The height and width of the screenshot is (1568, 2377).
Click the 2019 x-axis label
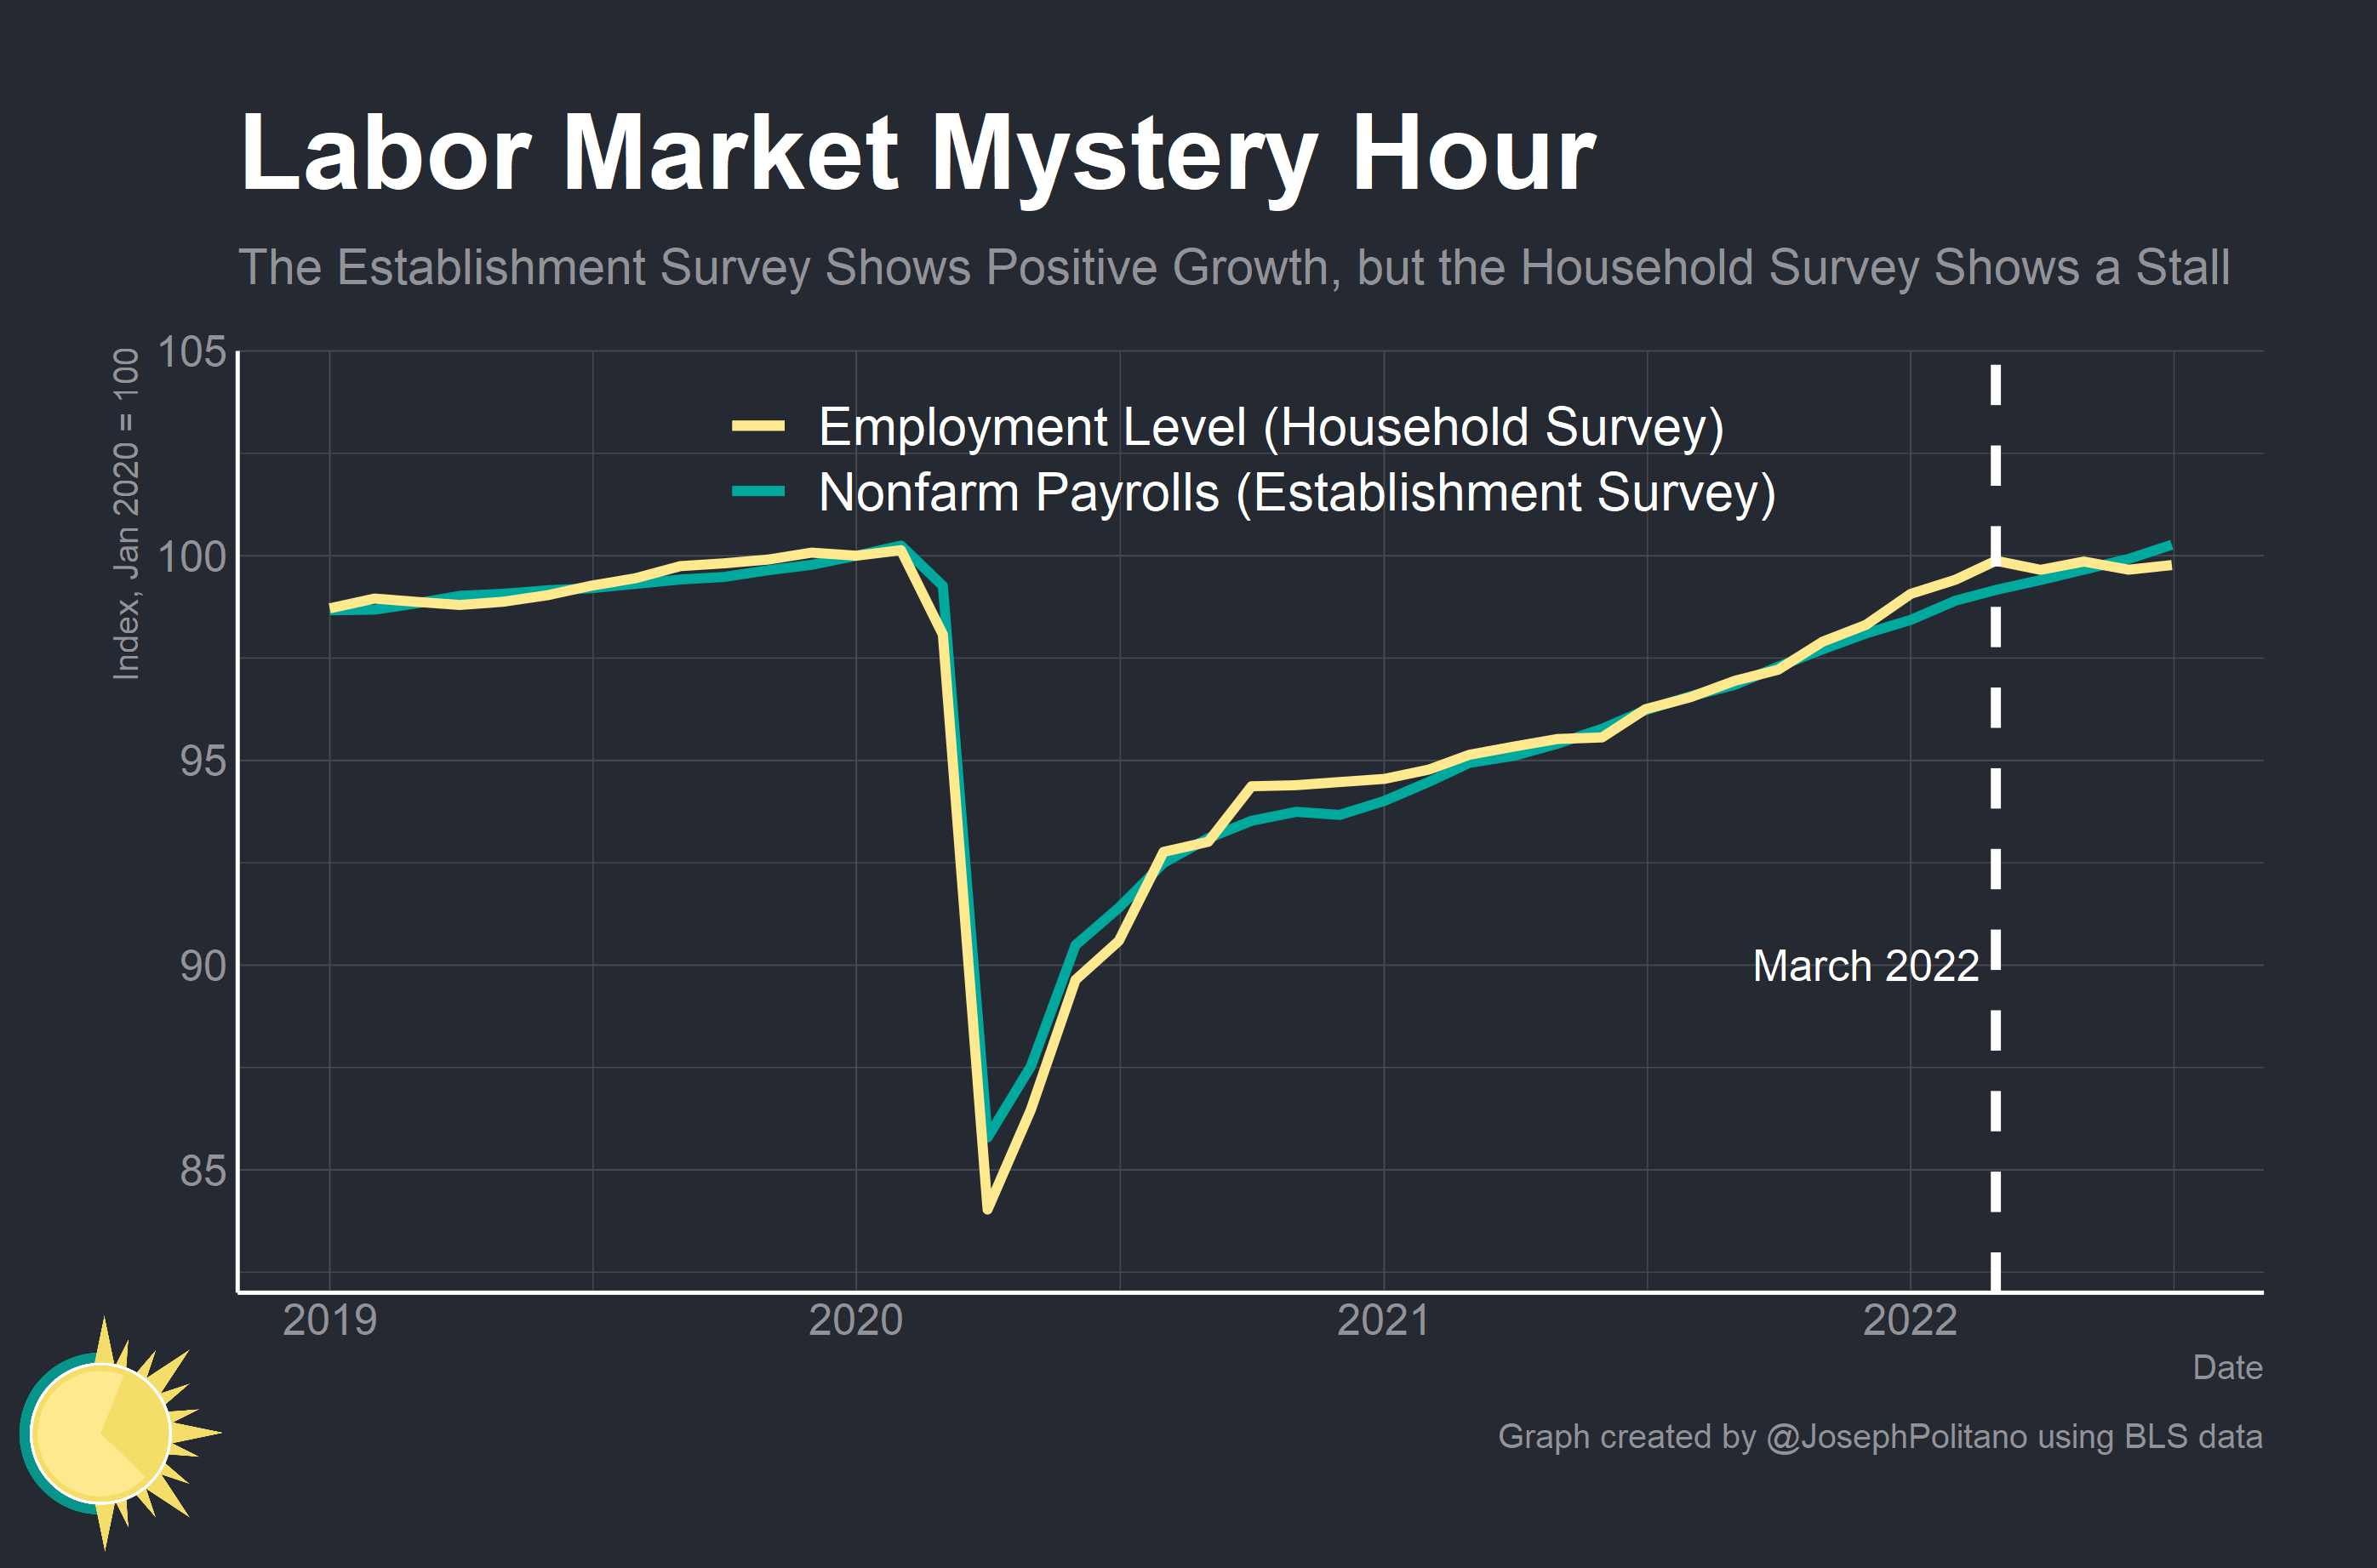[329, 1320]
